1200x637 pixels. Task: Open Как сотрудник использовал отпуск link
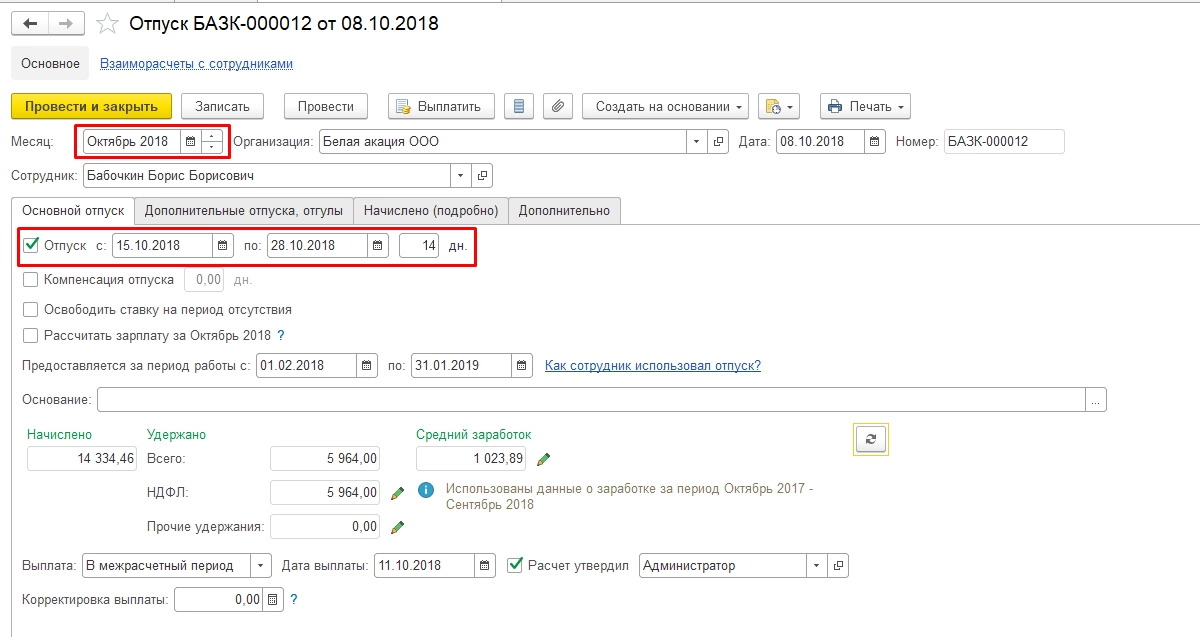(652, 366)
